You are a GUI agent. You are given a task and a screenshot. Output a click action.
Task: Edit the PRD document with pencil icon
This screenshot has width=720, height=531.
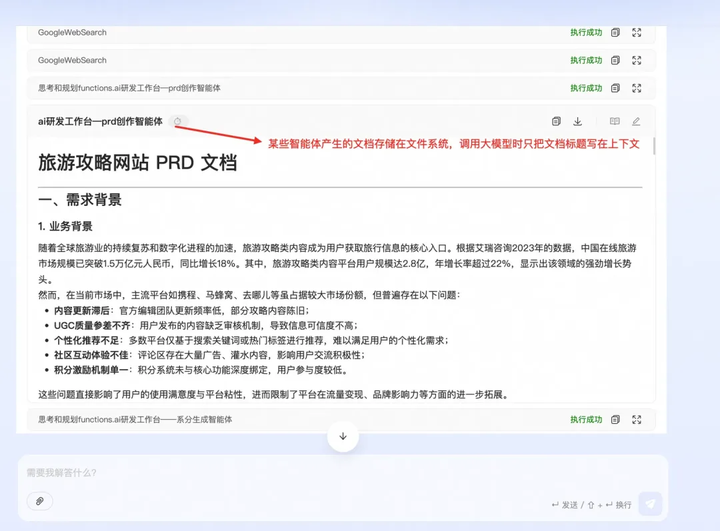click(x=636, y=121)
